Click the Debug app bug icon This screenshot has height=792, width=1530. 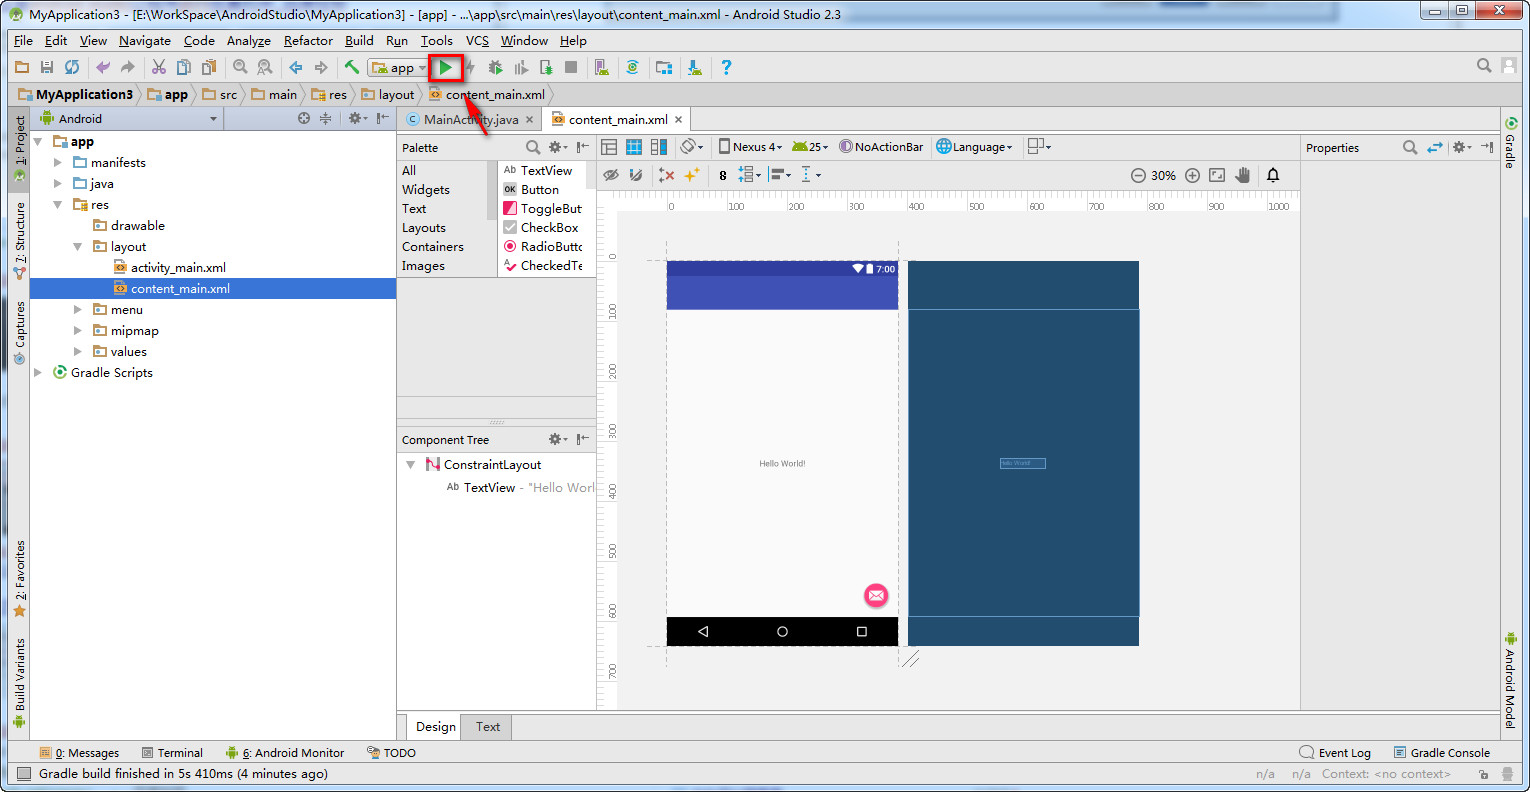click(x=495, y=67)
